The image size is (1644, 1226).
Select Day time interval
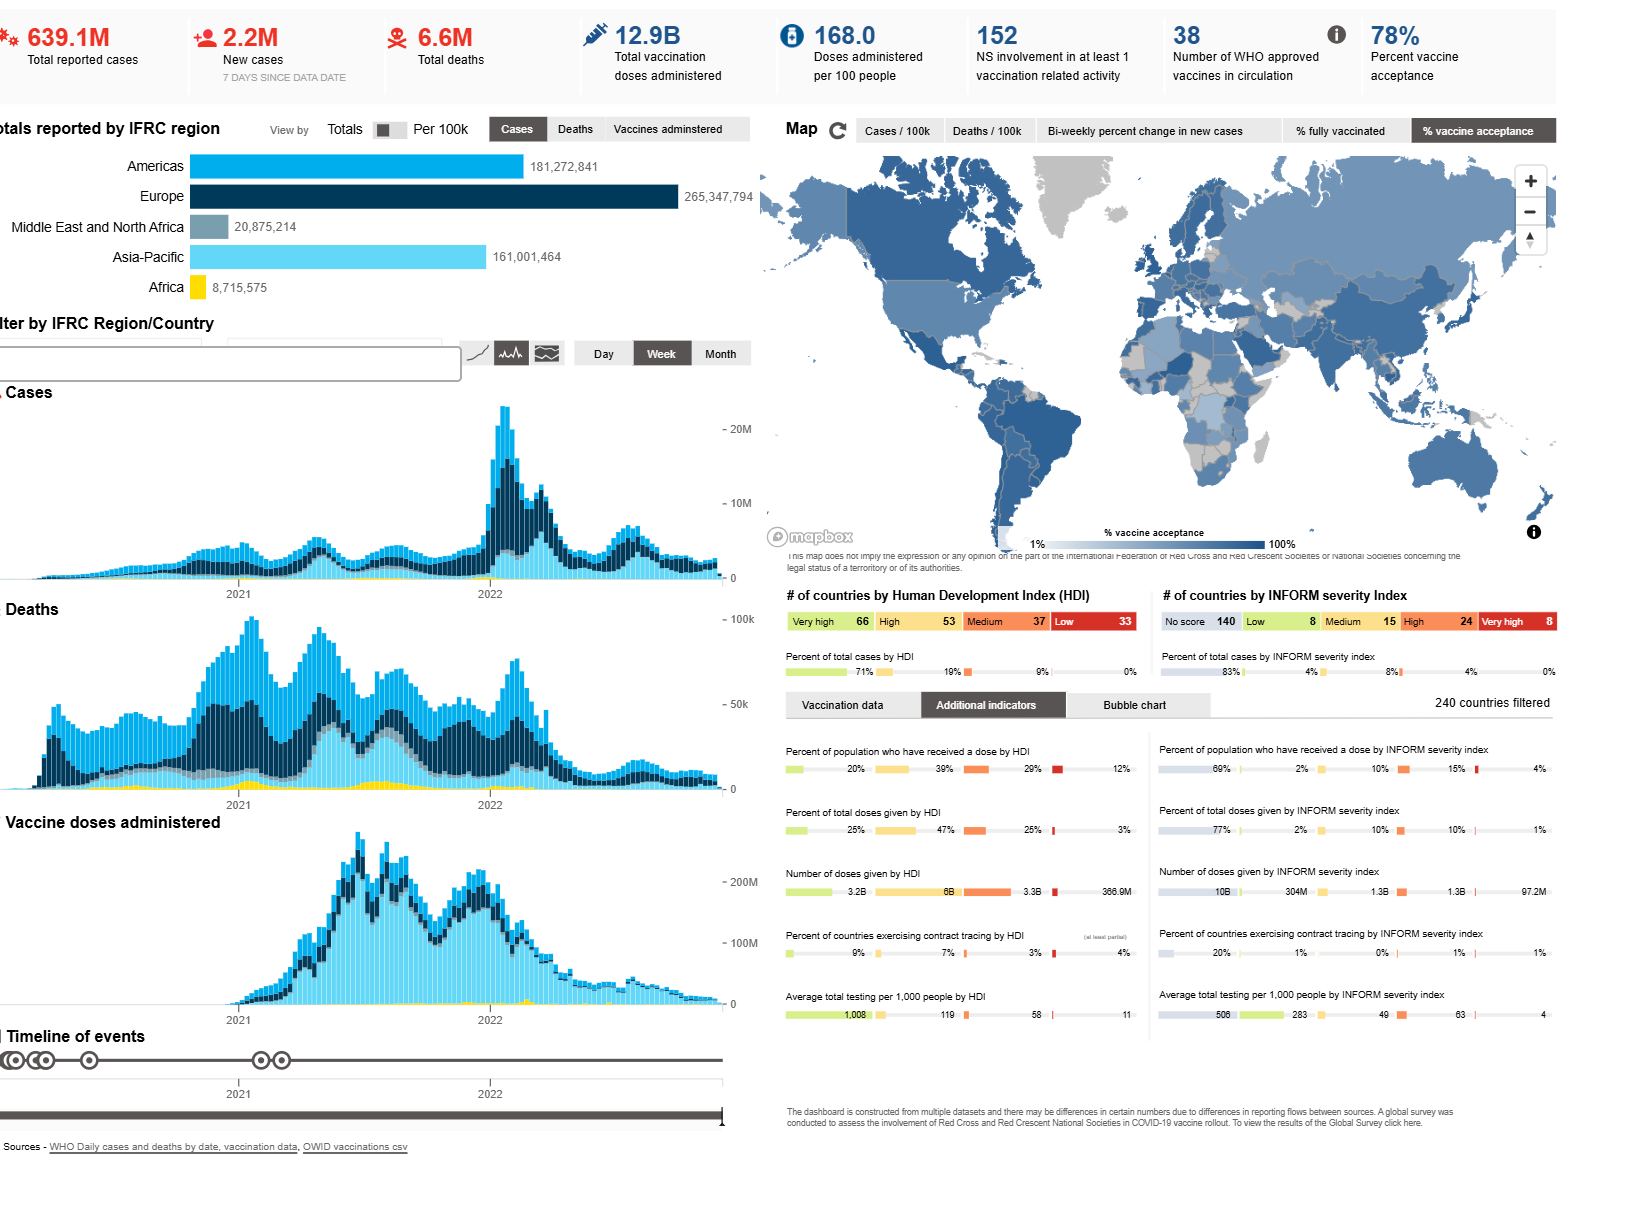click(x=604, y=354)
